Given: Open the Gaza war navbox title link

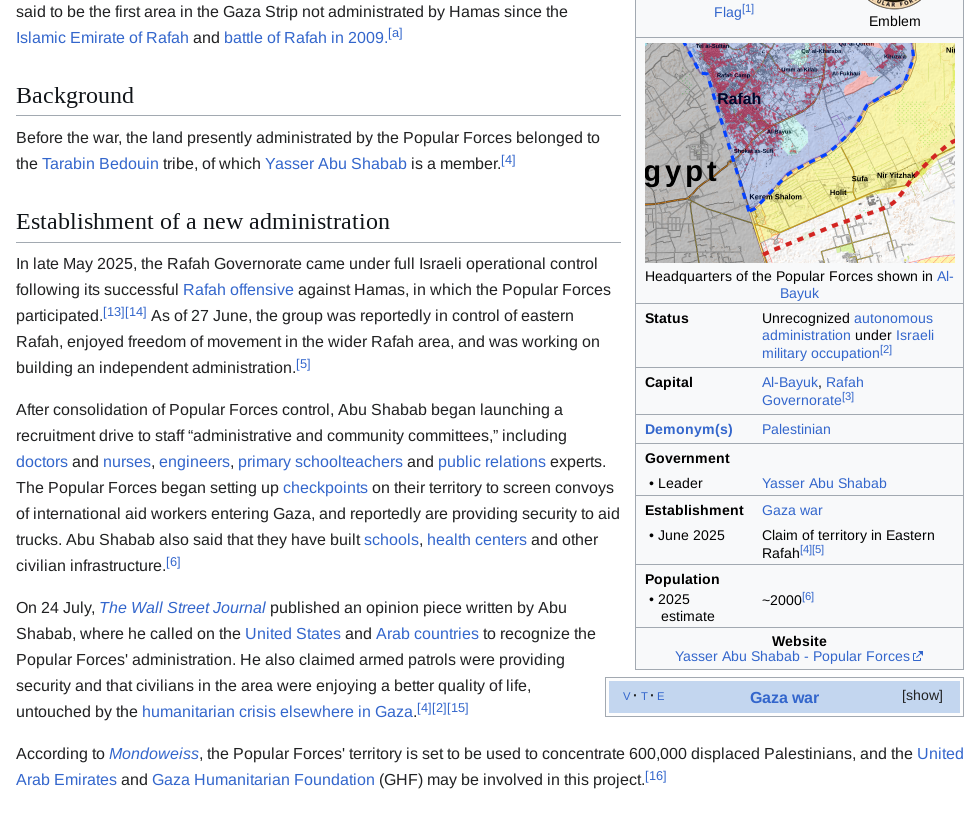Looking at the screenshot, I should click(x=783, y=698).
